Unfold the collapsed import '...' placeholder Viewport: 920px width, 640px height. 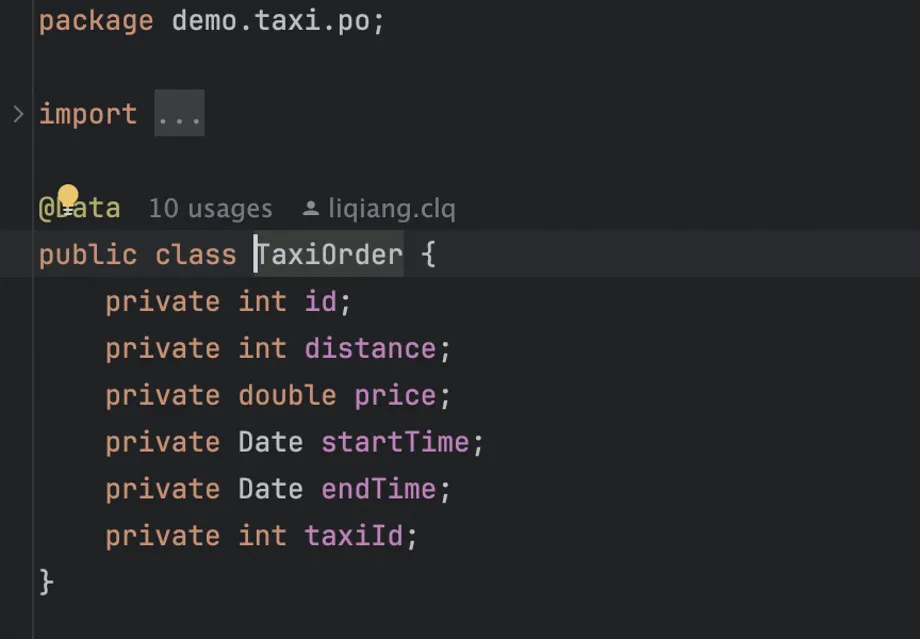tap(179, 113)
